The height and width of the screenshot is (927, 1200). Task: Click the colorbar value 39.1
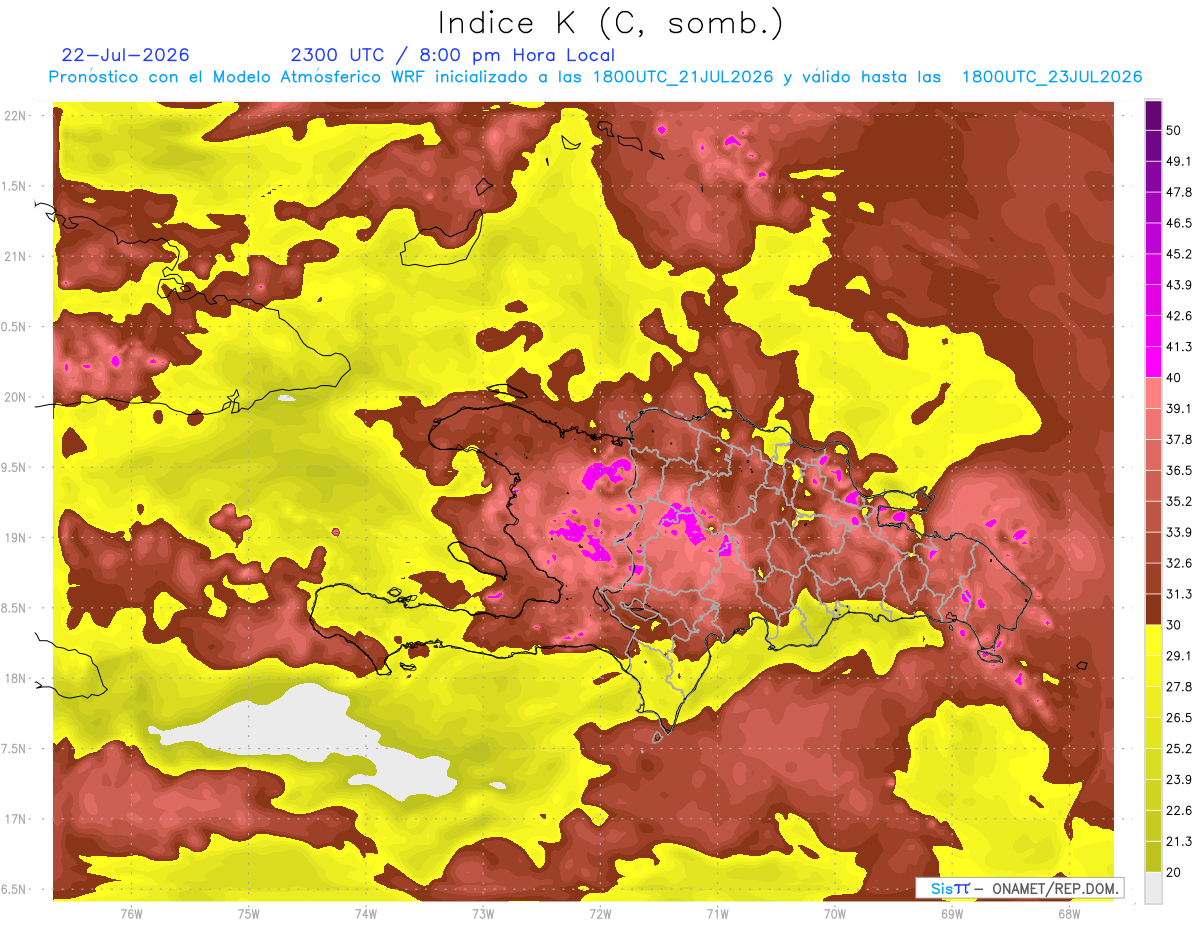[1178, 408]
